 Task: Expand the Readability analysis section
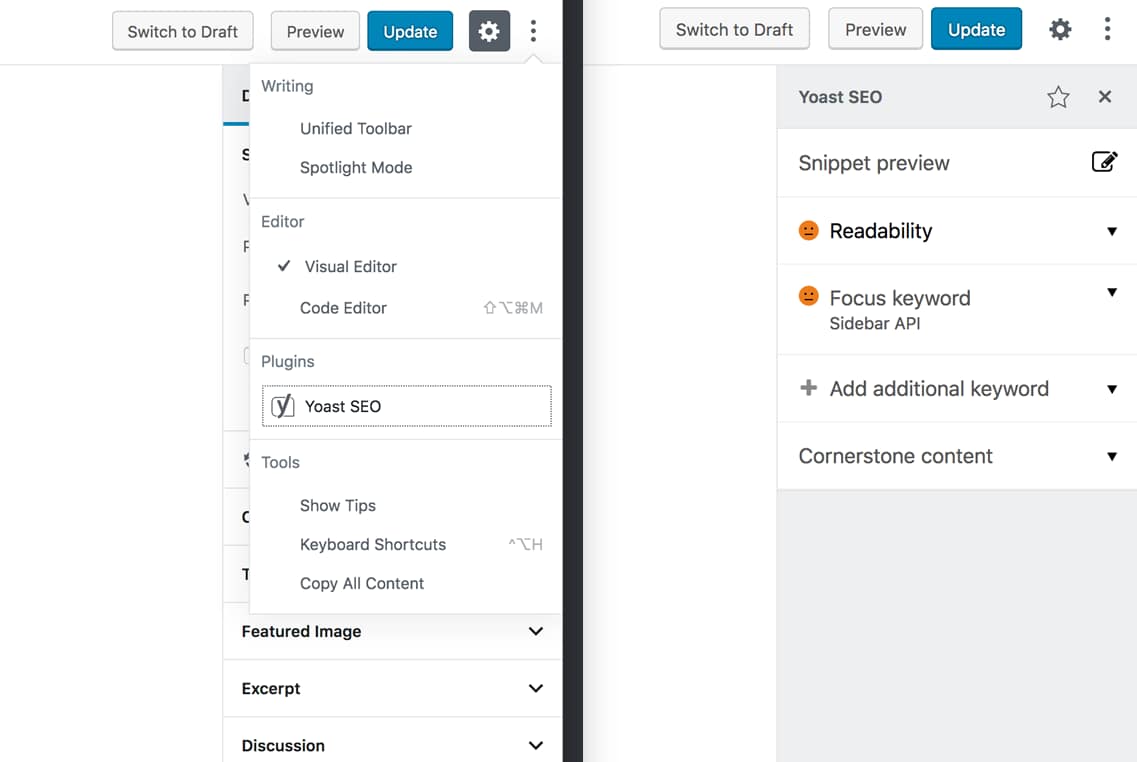(x=1112, y=230)
